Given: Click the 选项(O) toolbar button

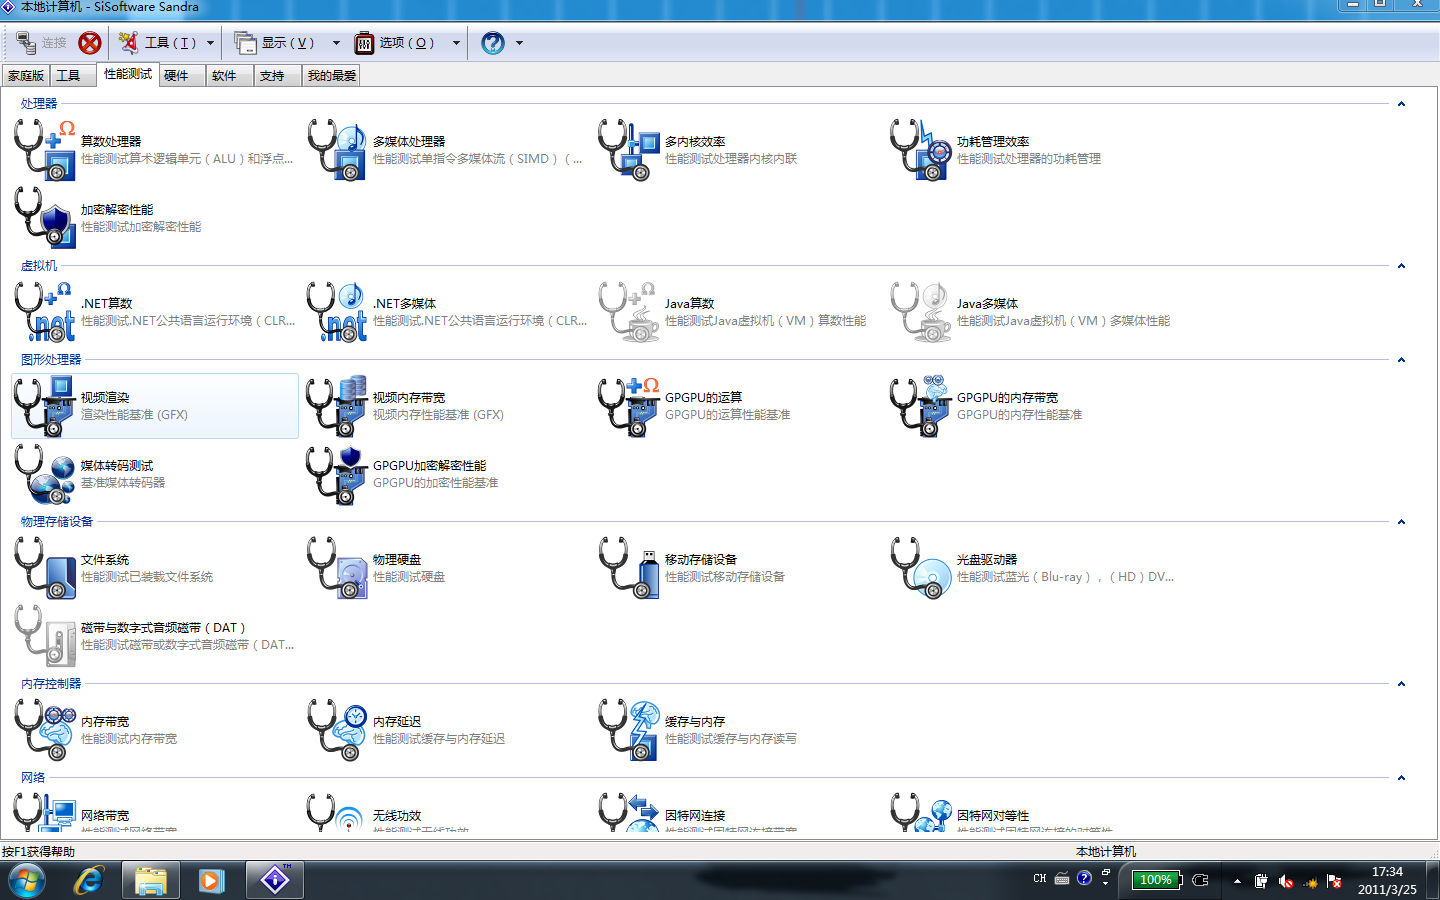Looking at the screenshot, I should point(395,43).
